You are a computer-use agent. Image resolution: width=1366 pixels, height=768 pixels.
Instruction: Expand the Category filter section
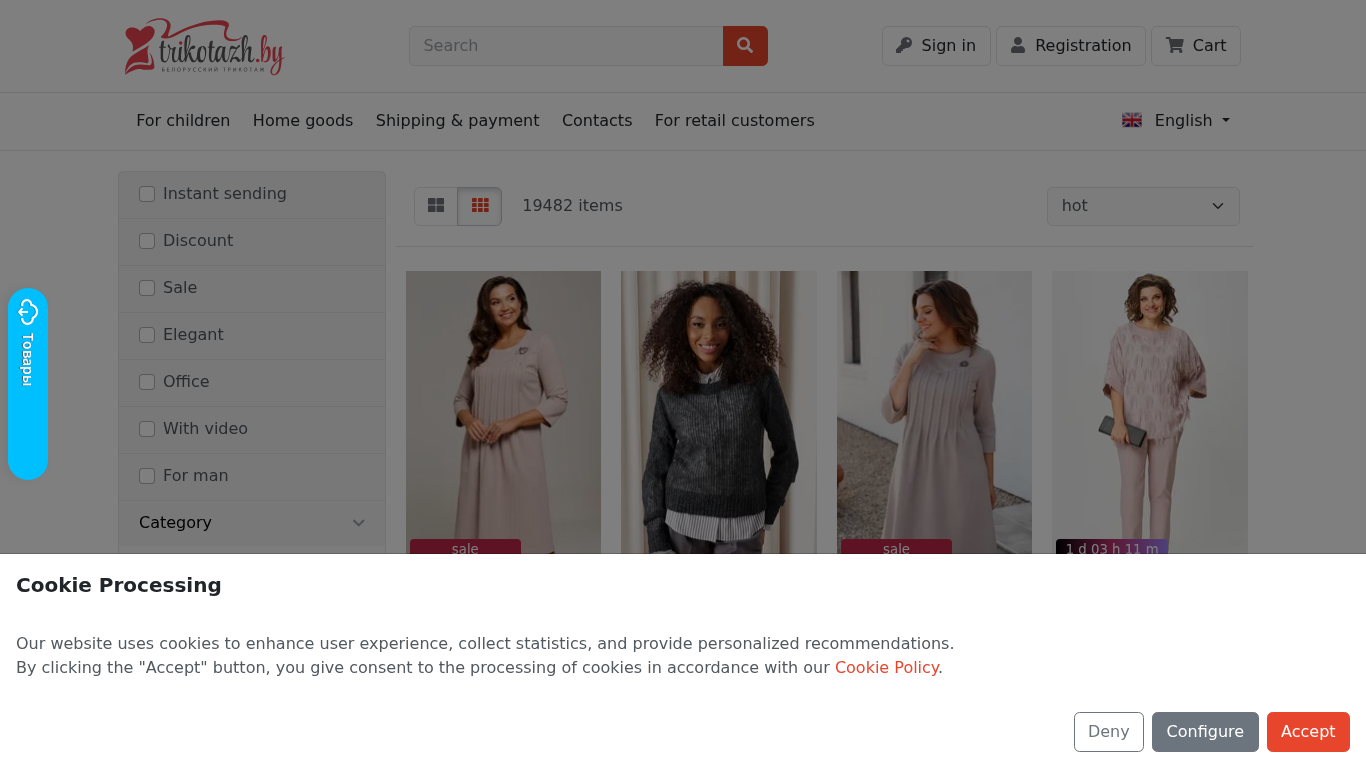[252, 523]
